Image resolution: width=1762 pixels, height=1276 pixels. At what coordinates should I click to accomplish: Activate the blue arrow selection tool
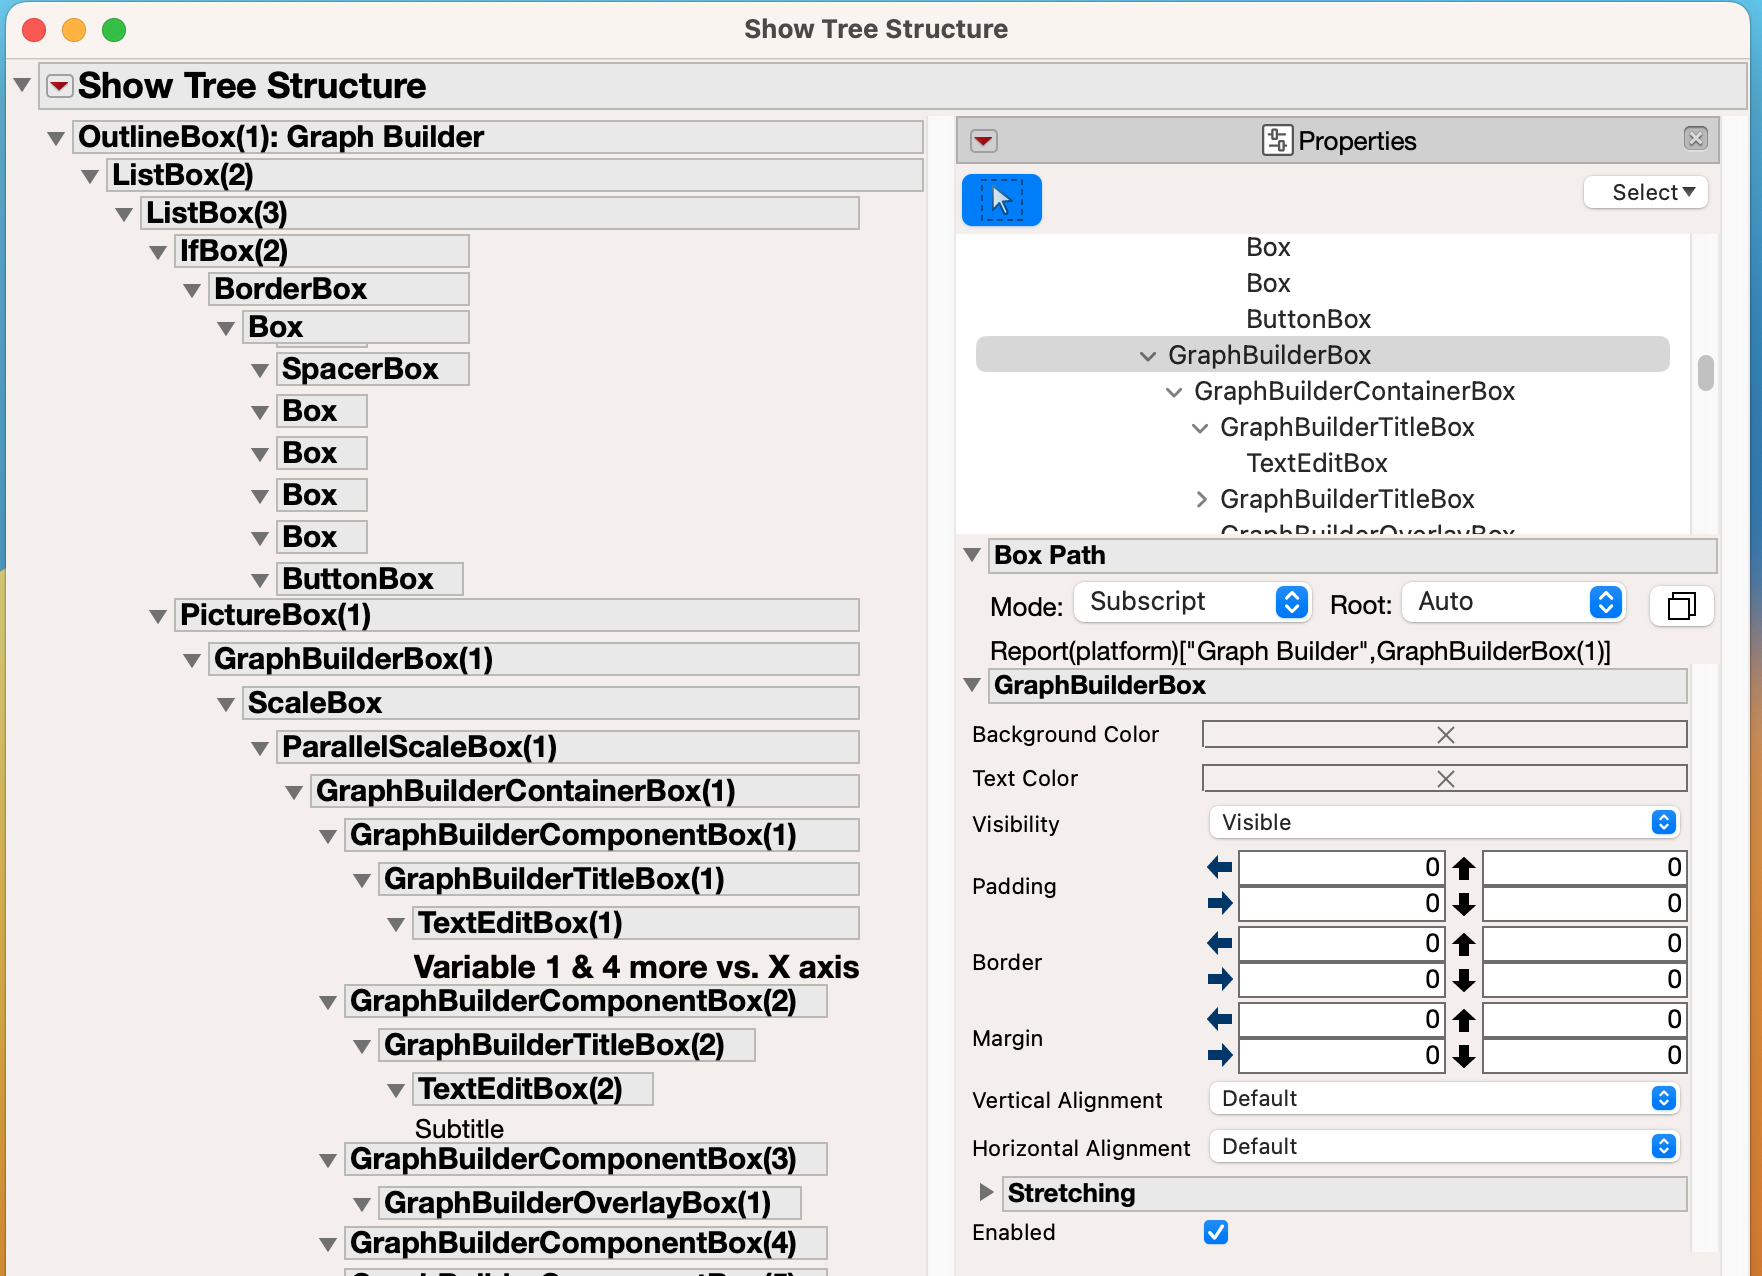[x=1001, y=199]
